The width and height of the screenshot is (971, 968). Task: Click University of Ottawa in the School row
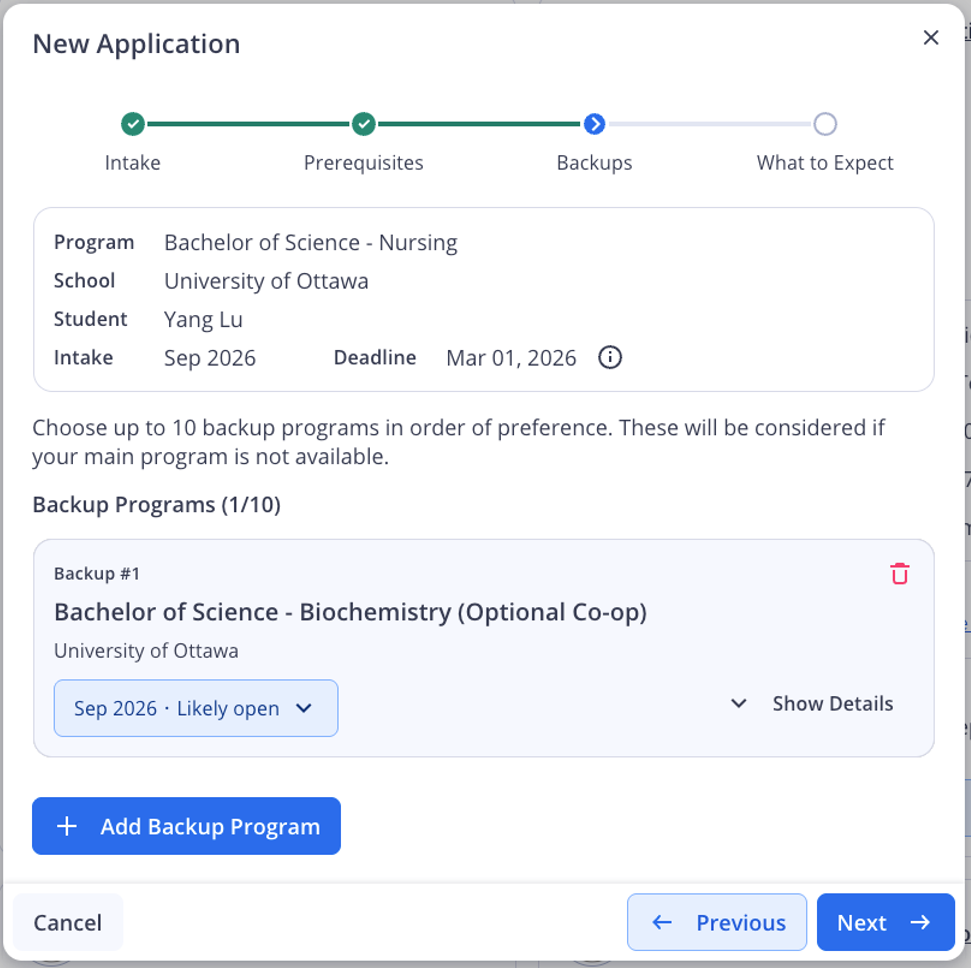click(266, 281)
